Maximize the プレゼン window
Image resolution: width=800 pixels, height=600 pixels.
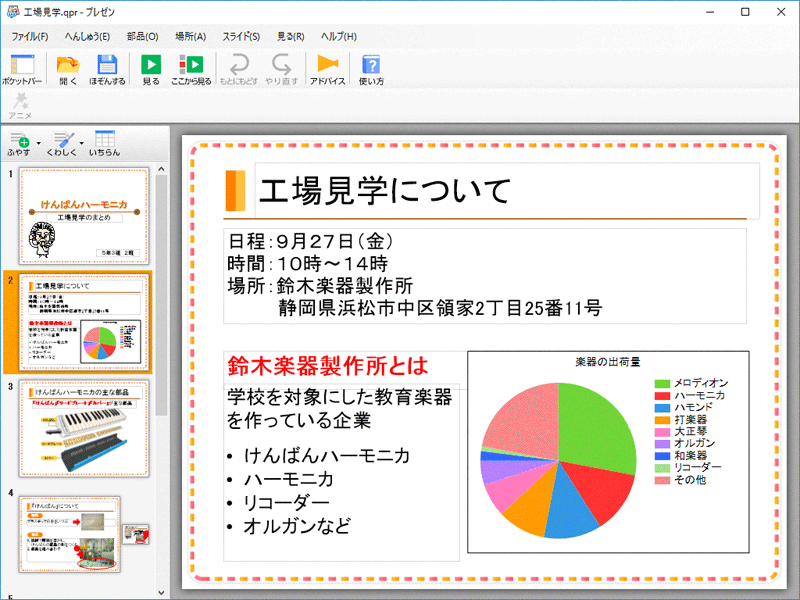click(745, 12)
